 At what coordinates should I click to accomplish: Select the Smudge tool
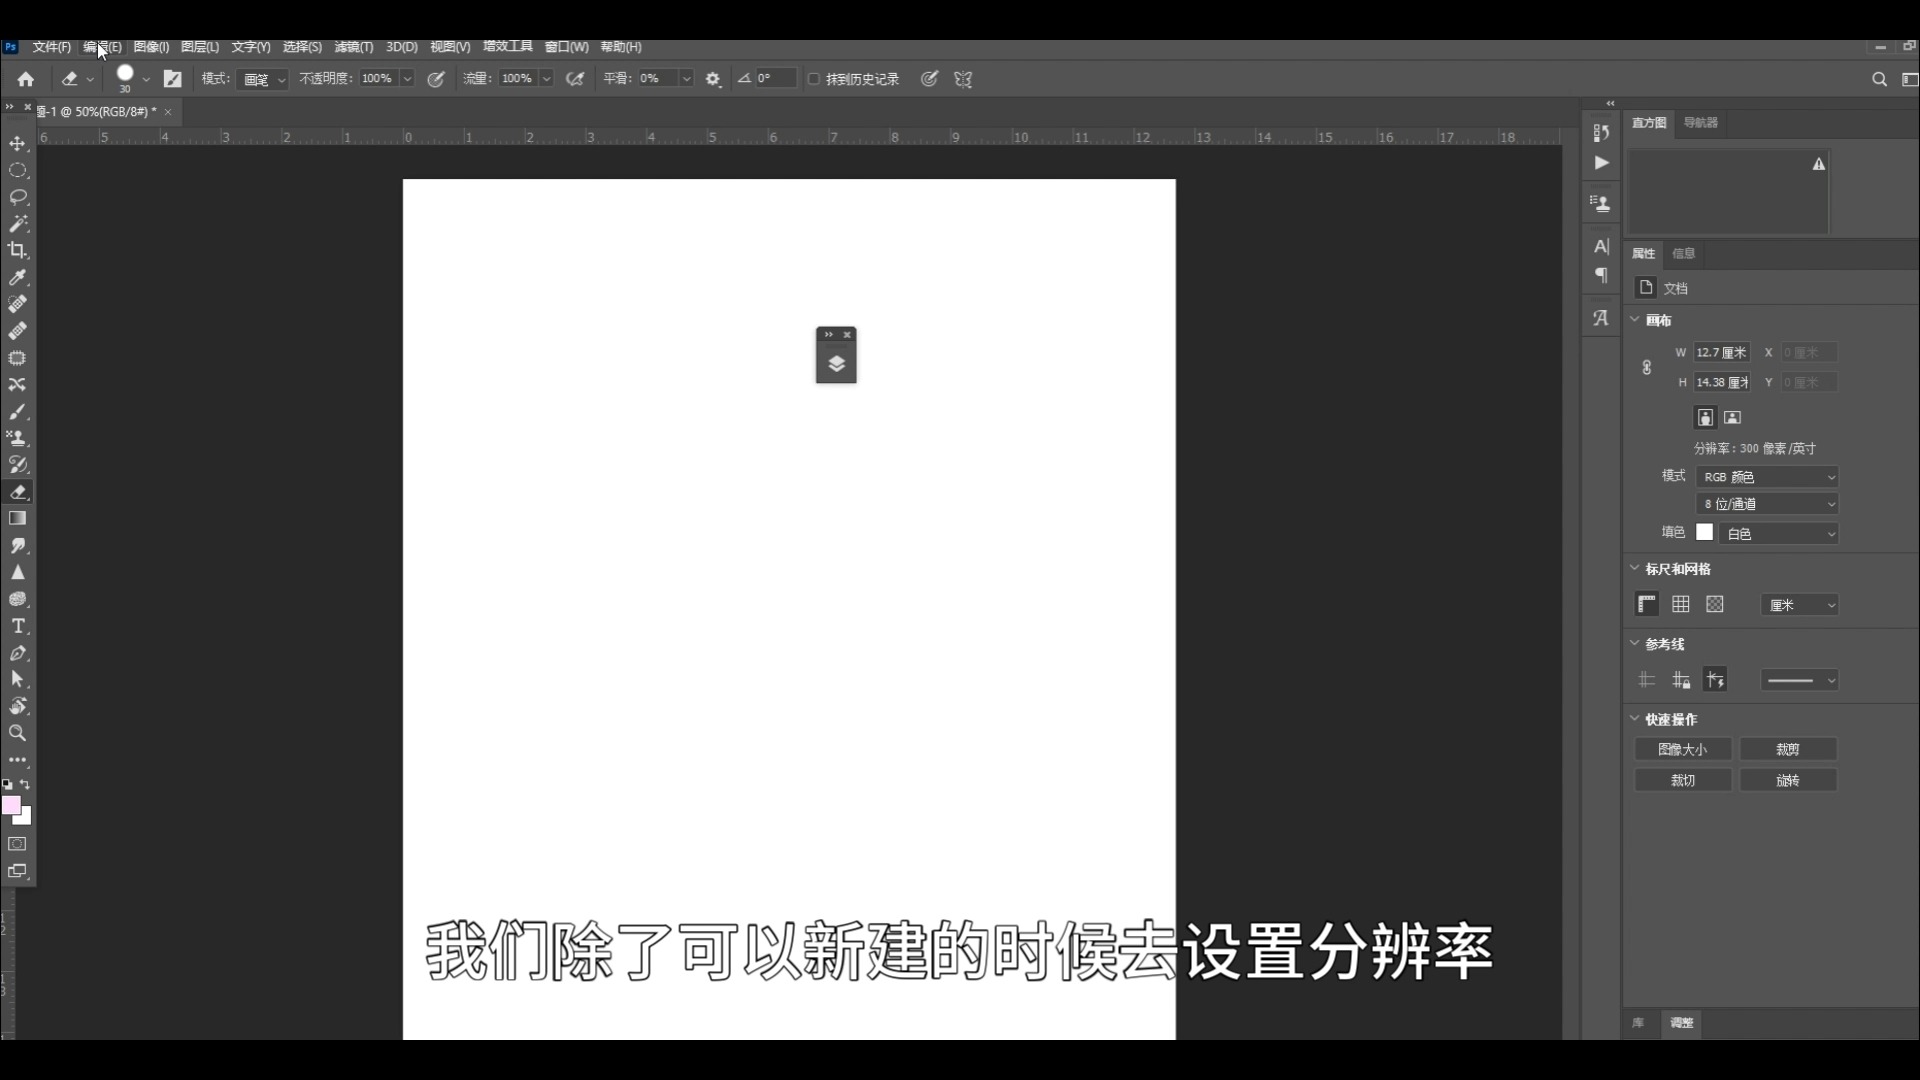click(18, 545)
